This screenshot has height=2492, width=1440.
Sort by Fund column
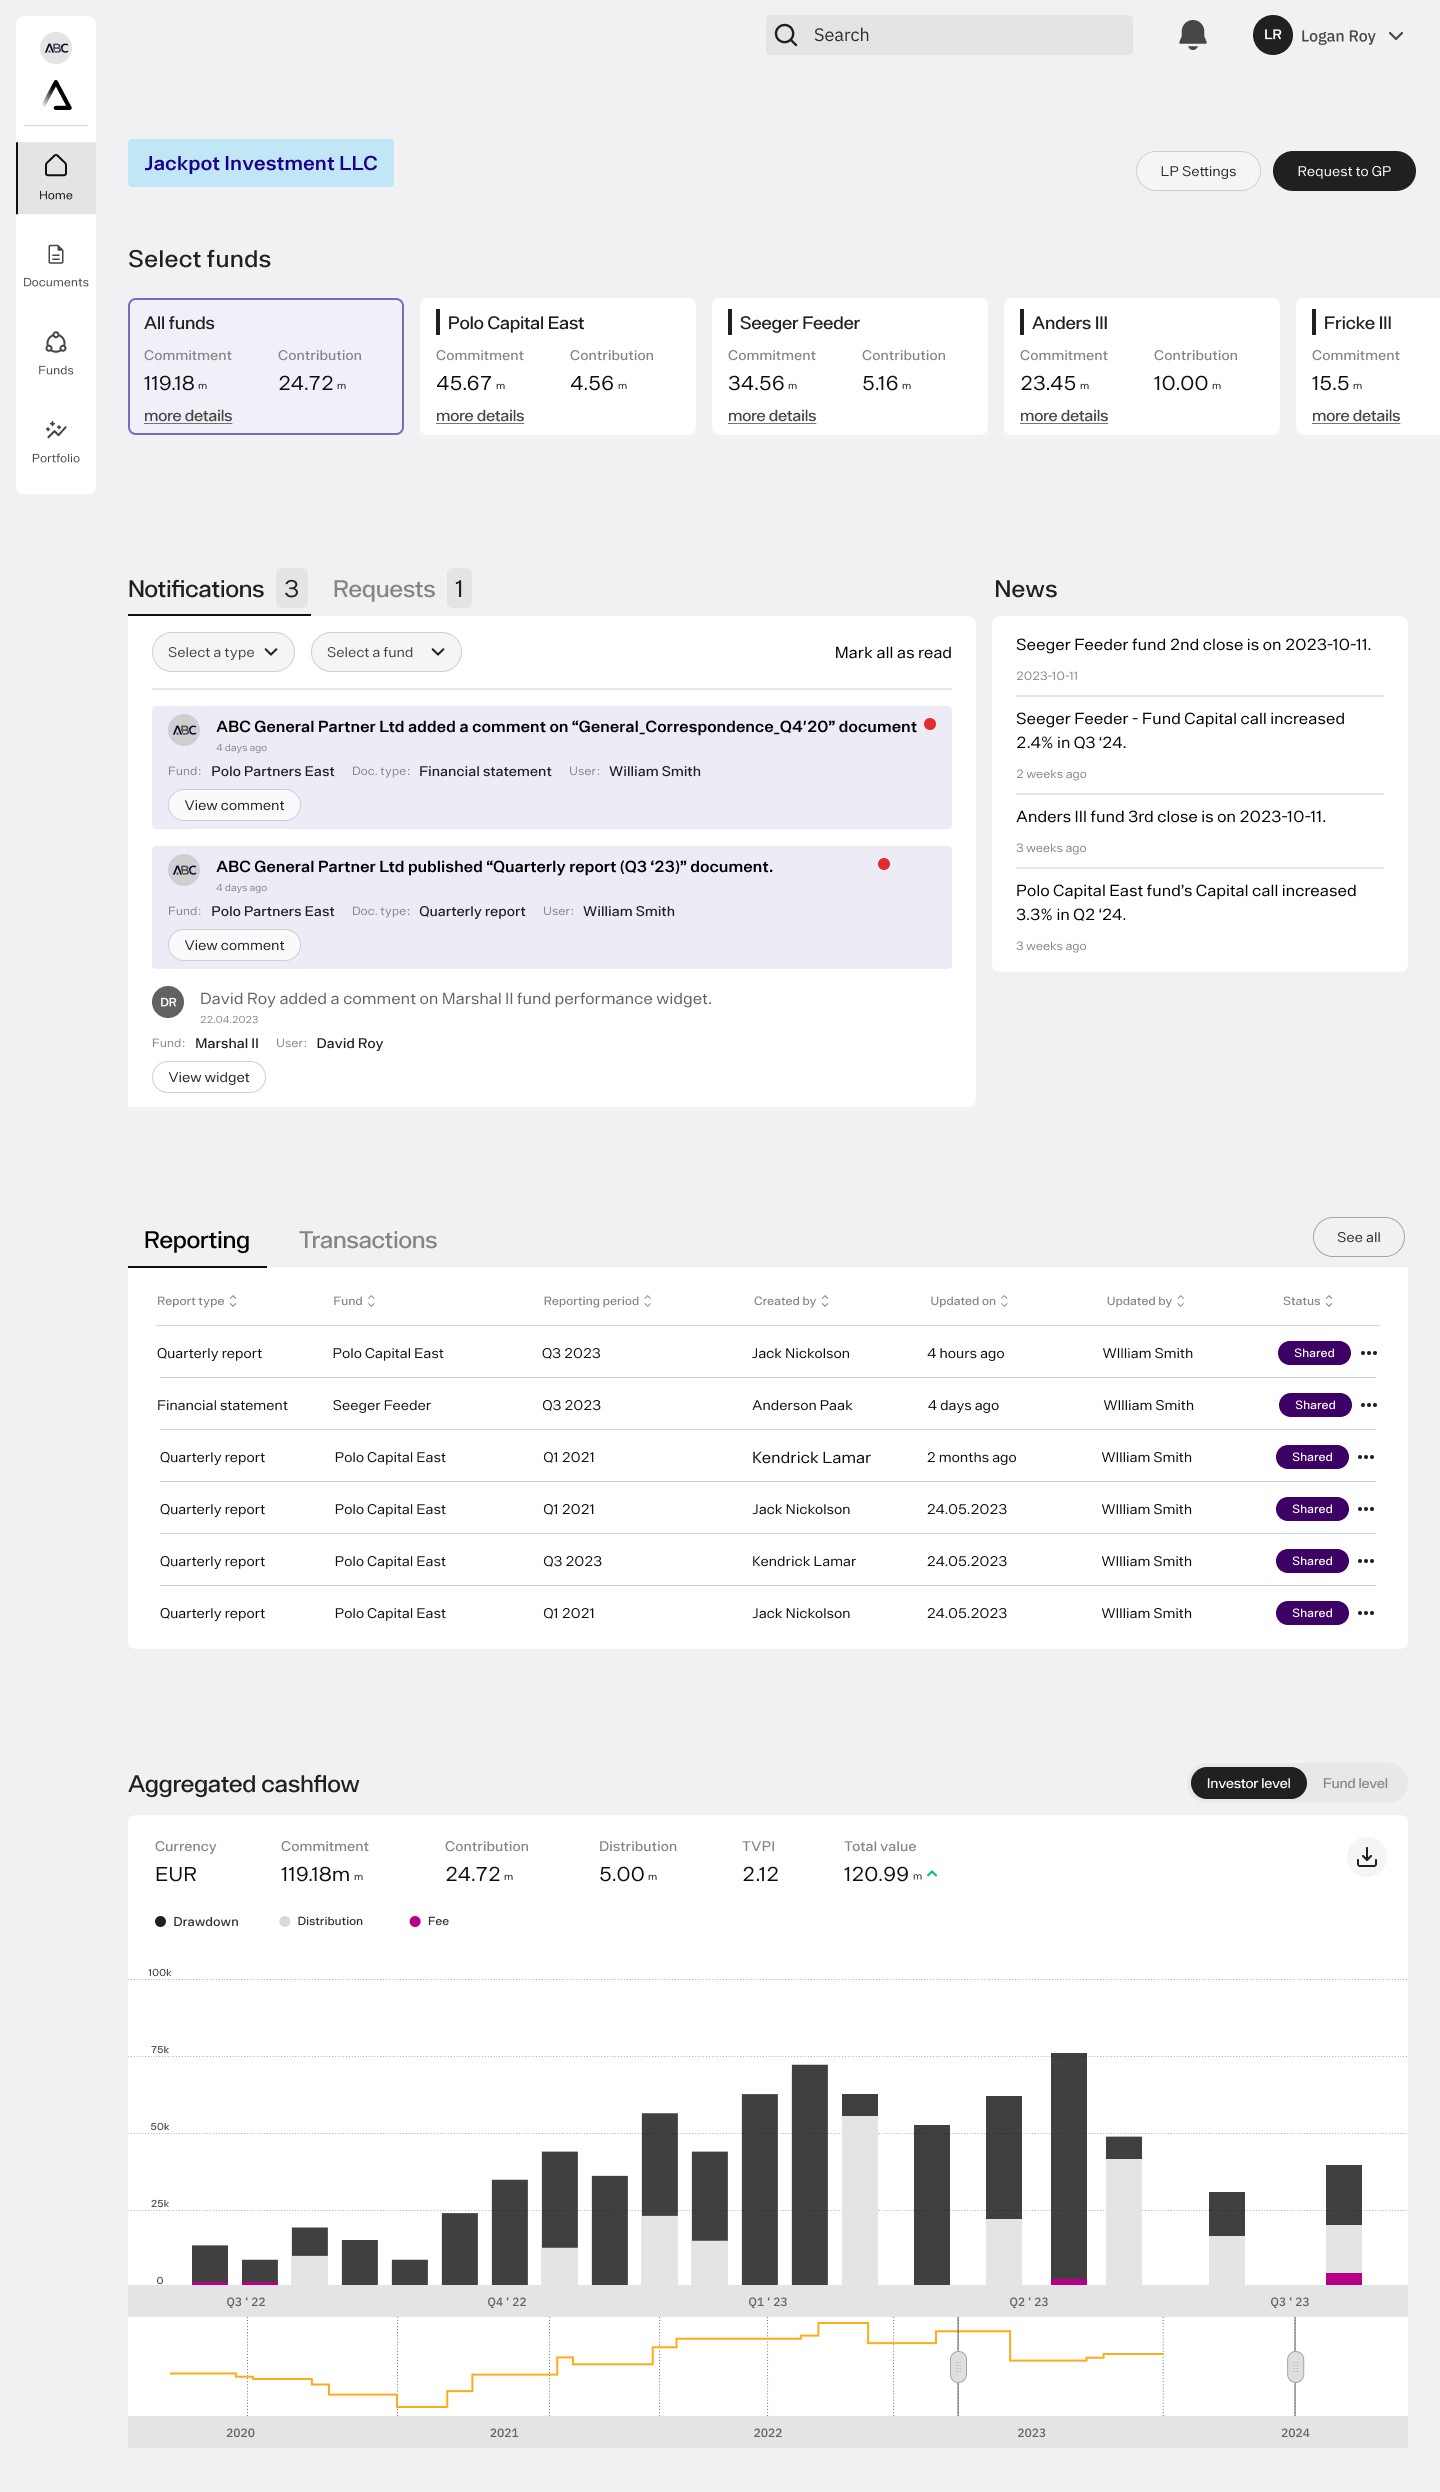click(354, 1301)
